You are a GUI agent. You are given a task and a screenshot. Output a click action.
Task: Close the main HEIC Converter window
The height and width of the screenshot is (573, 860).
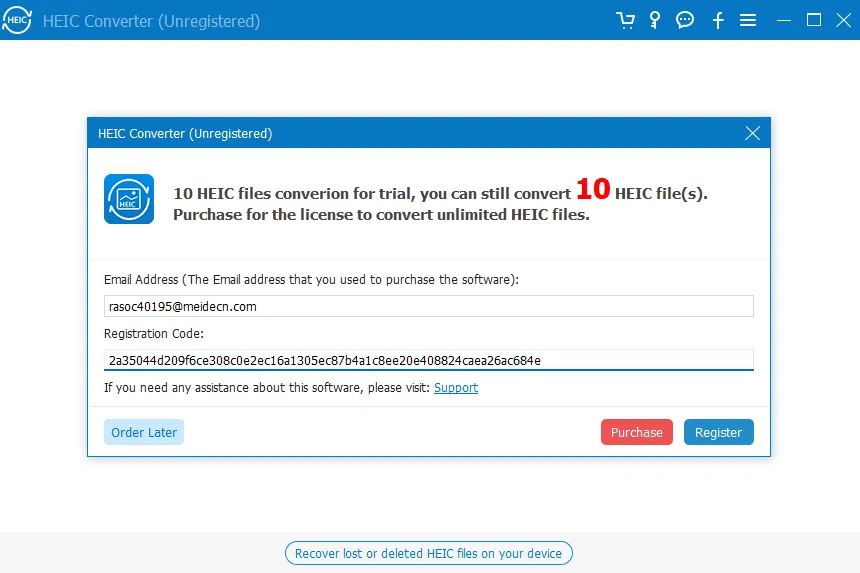842,20
